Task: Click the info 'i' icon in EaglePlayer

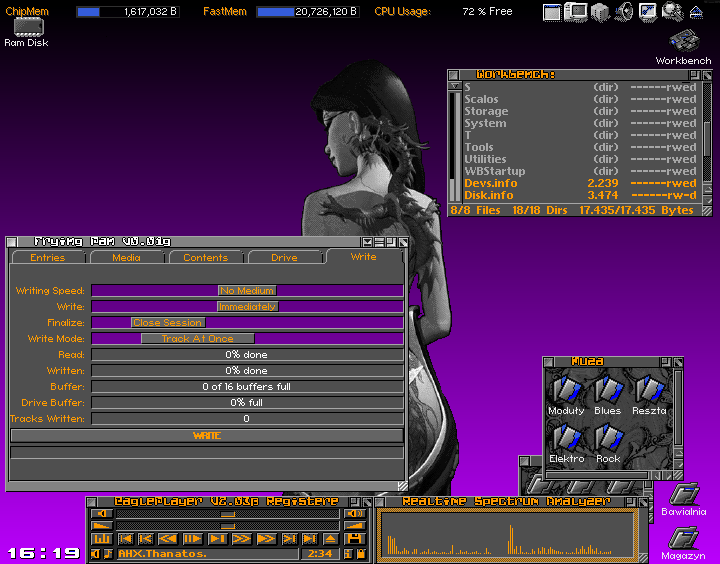Action: point(348,554)
